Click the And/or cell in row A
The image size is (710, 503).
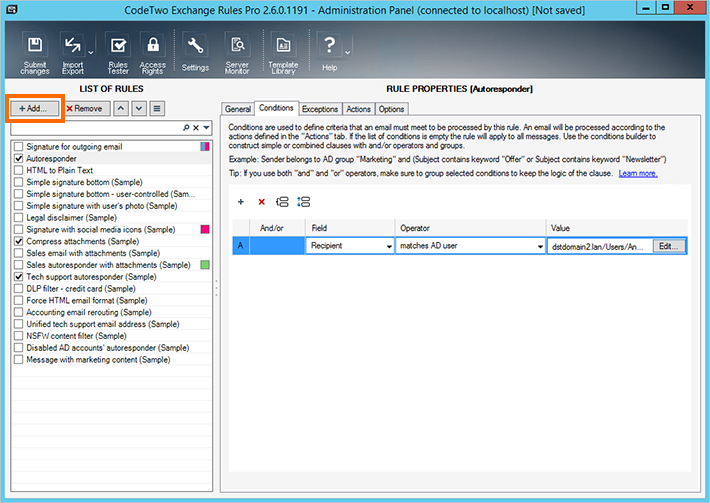(277, 246)
